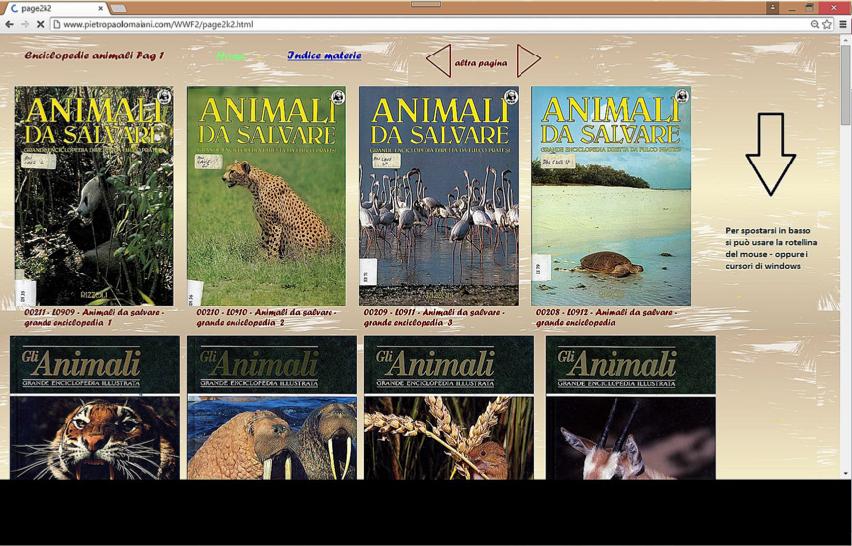Open the cheetah cover of Animali da salvare

coord(266,196)
